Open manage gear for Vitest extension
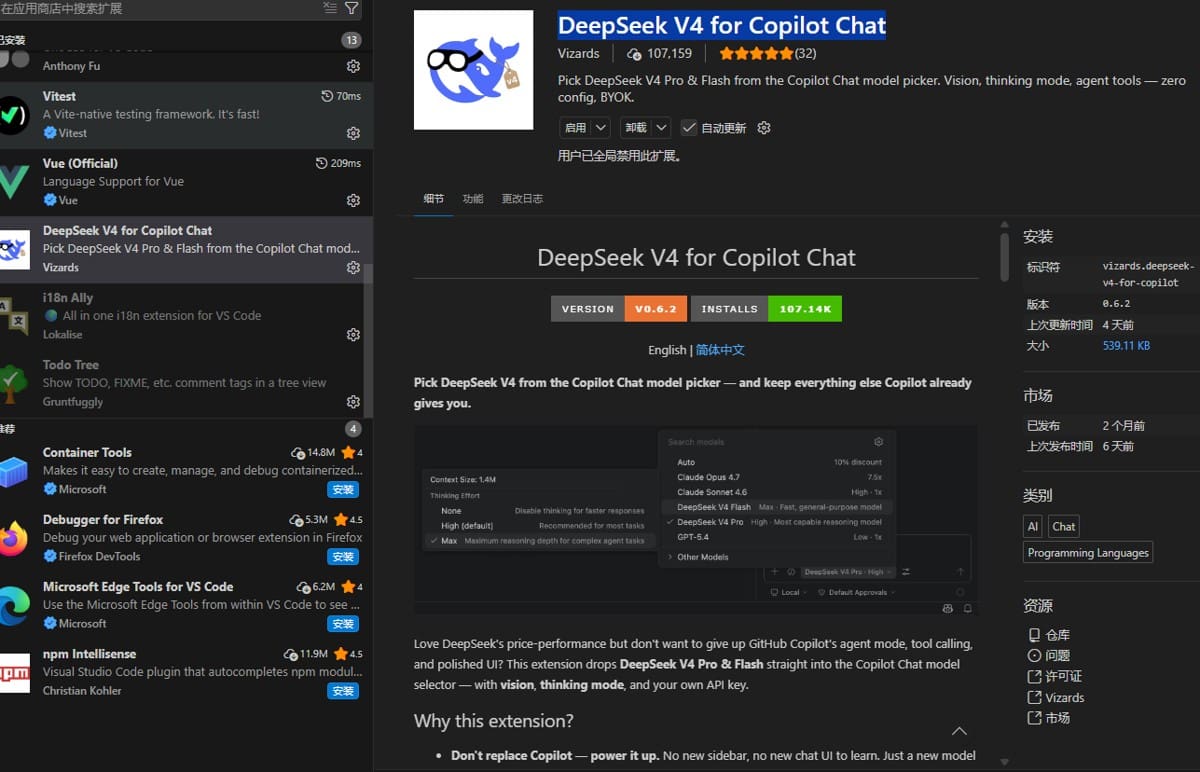Viewport: 1200px width, 772px height. click(353, 133)
